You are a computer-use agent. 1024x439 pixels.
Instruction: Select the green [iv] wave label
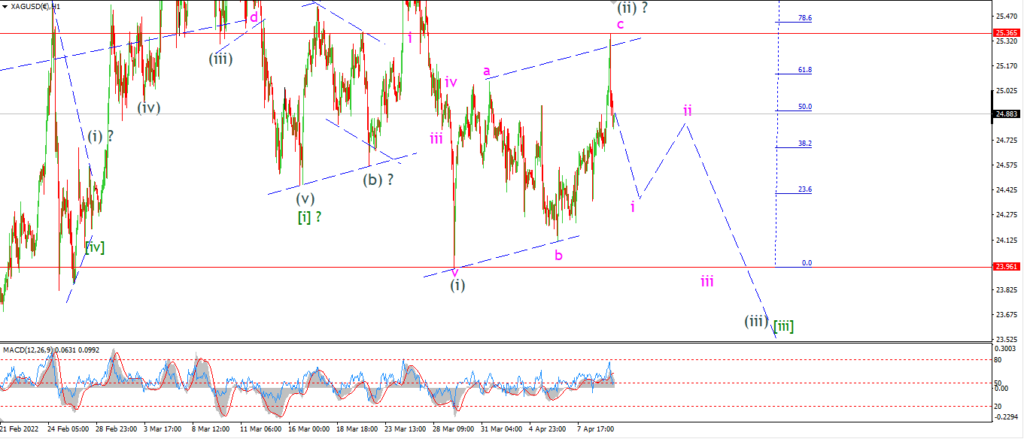[x=94, y=246]
